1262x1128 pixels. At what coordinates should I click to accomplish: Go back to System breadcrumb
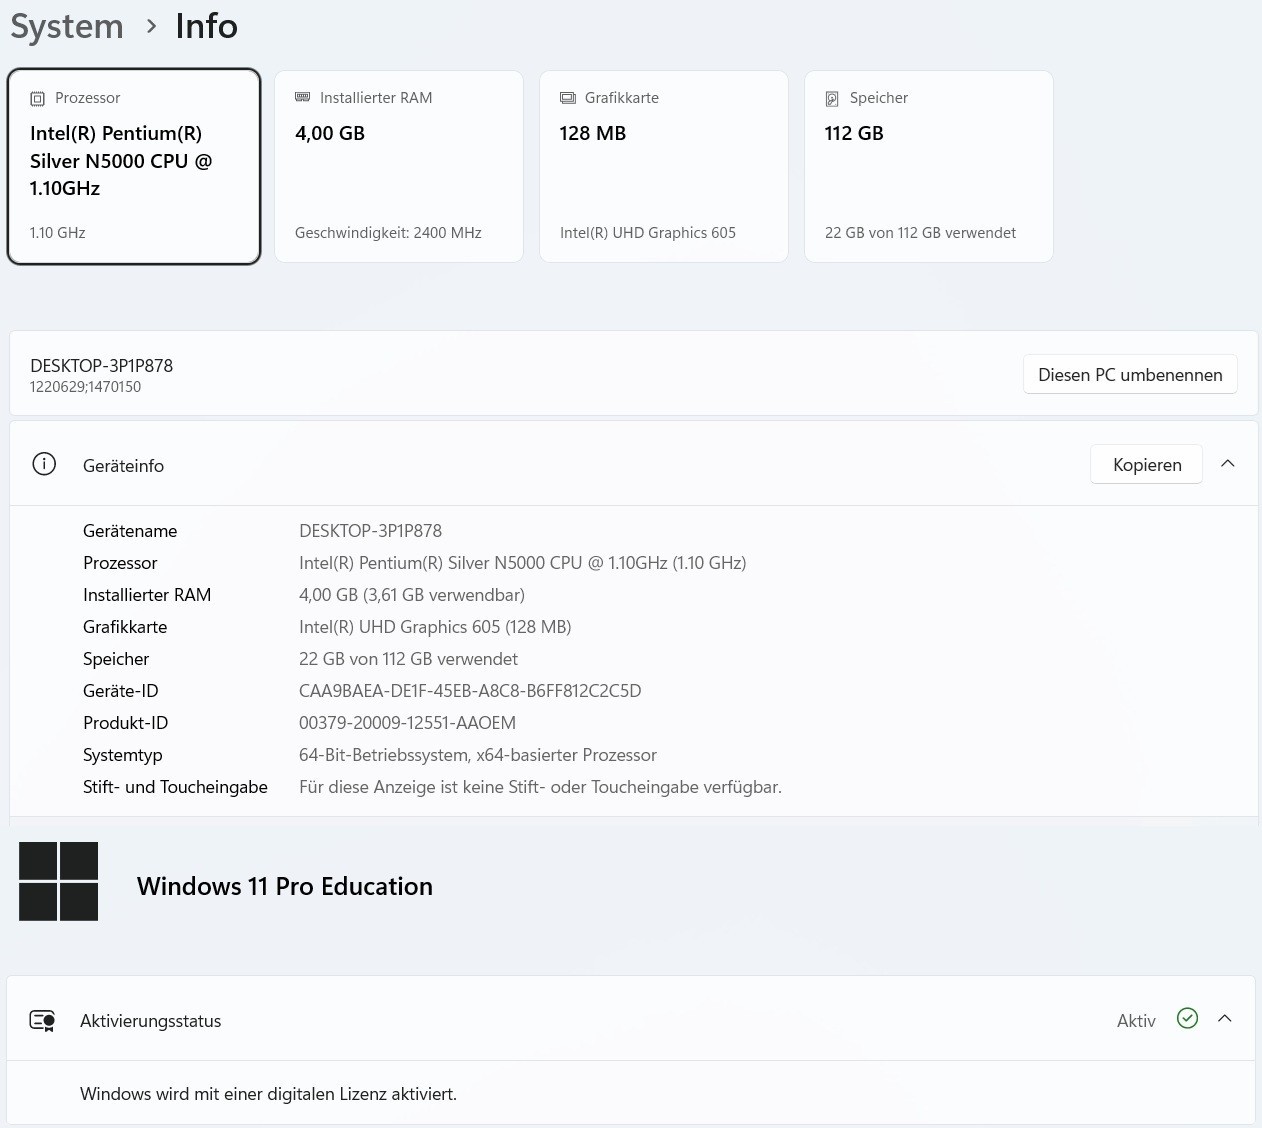pos(67,26)
